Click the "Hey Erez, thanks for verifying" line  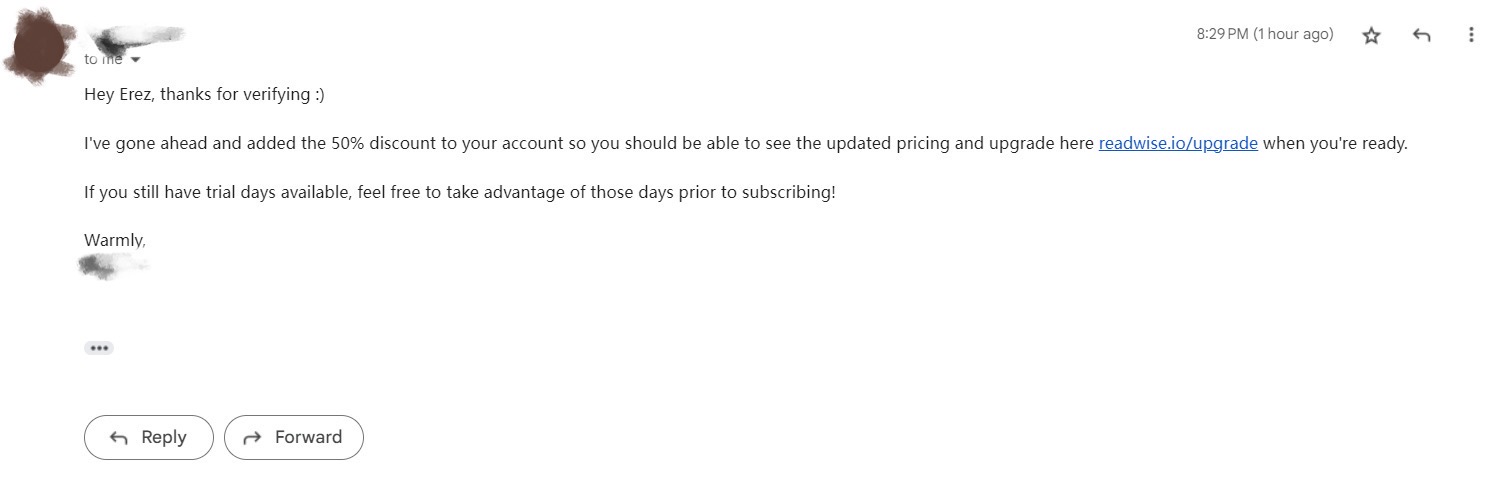click(x=204, y=95)
